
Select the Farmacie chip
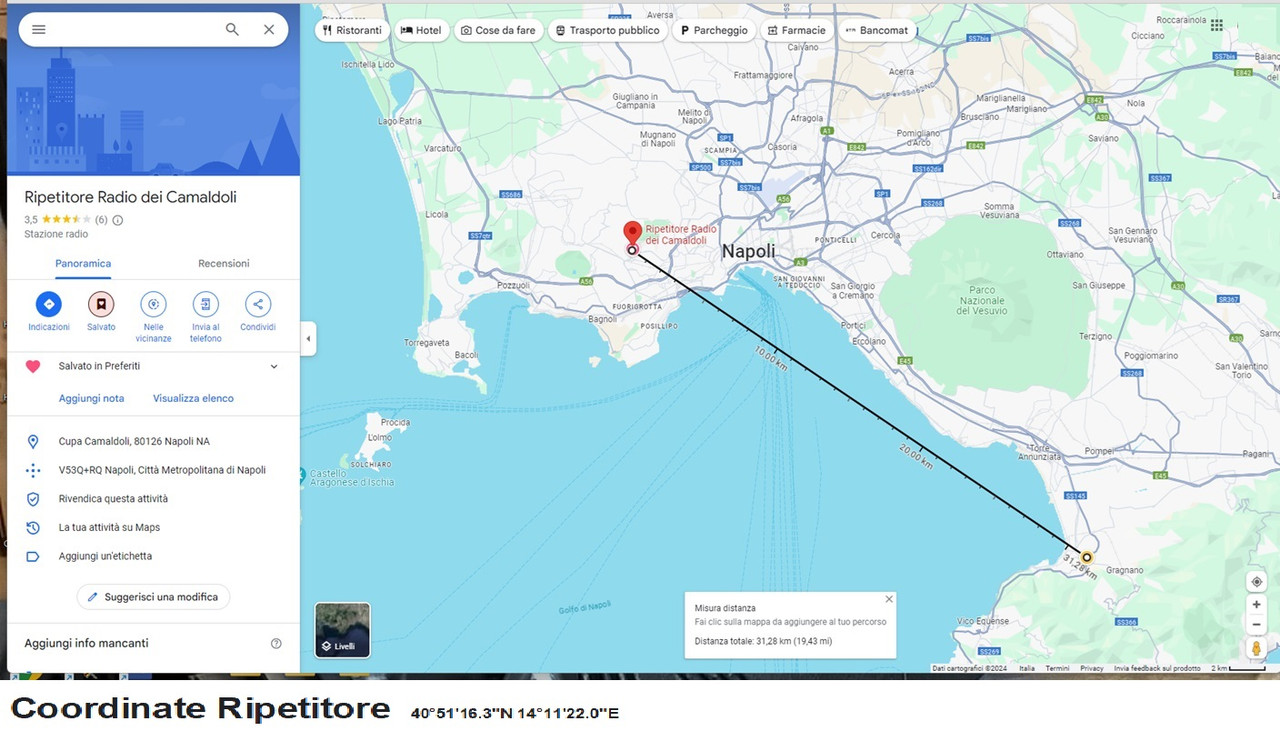tap(797, 30)
